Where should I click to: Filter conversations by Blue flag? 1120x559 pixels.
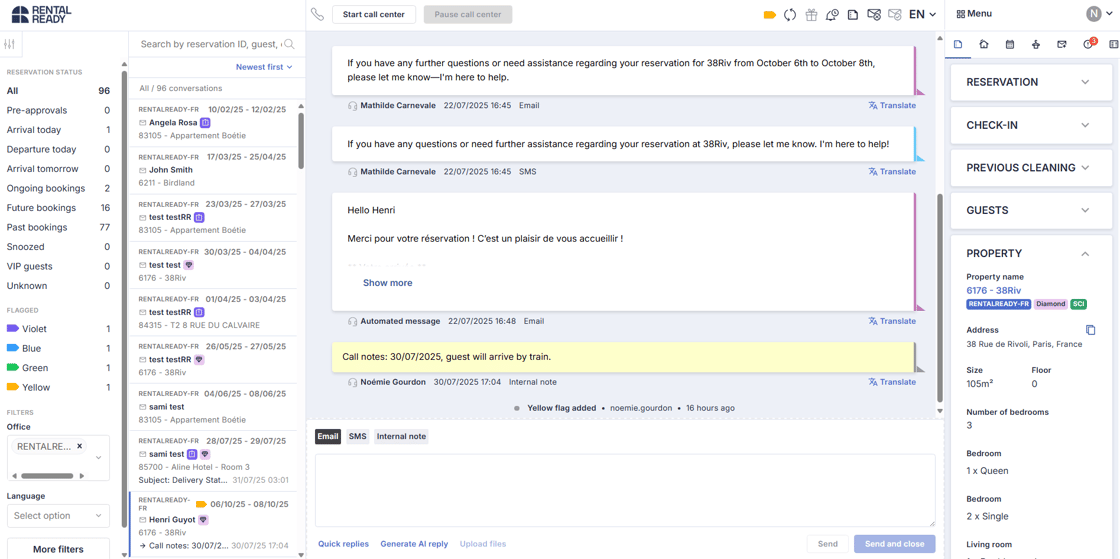[58, 348]
